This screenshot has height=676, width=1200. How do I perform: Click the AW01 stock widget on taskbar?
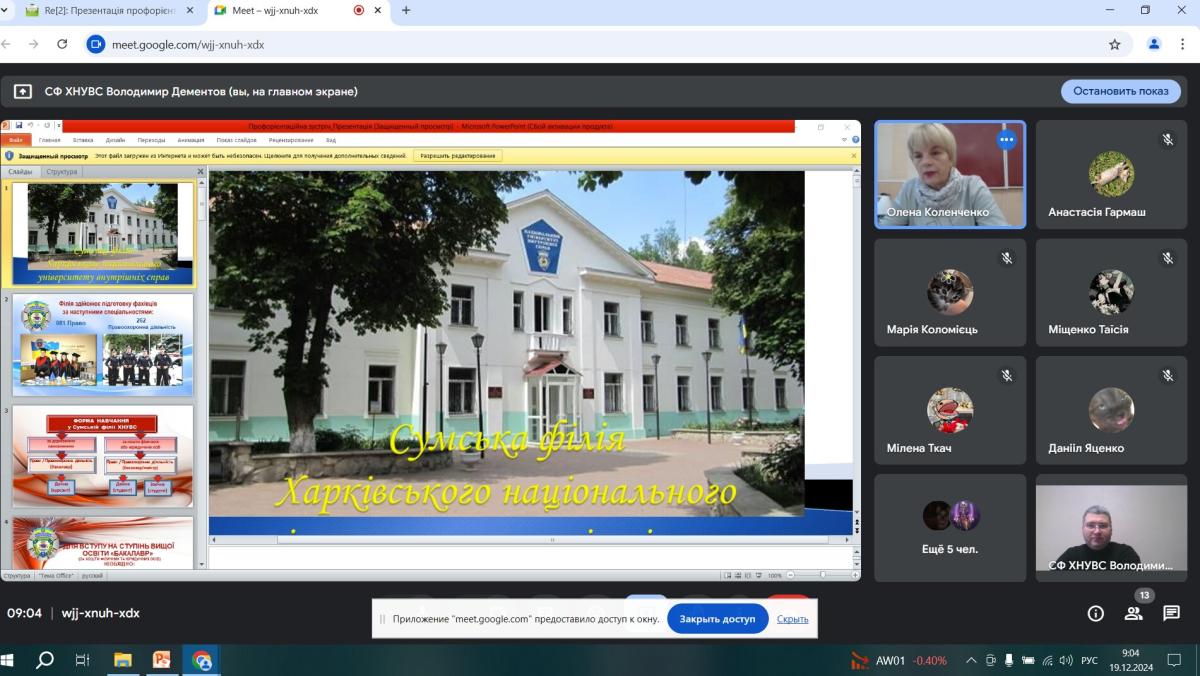click(x=899, y=660)
